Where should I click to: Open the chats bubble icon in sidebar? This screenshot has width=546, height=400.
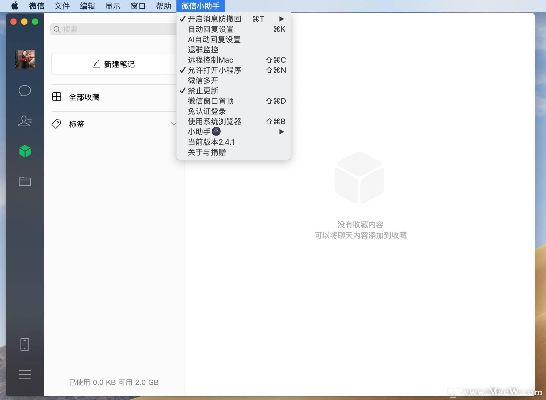(25, 91)
